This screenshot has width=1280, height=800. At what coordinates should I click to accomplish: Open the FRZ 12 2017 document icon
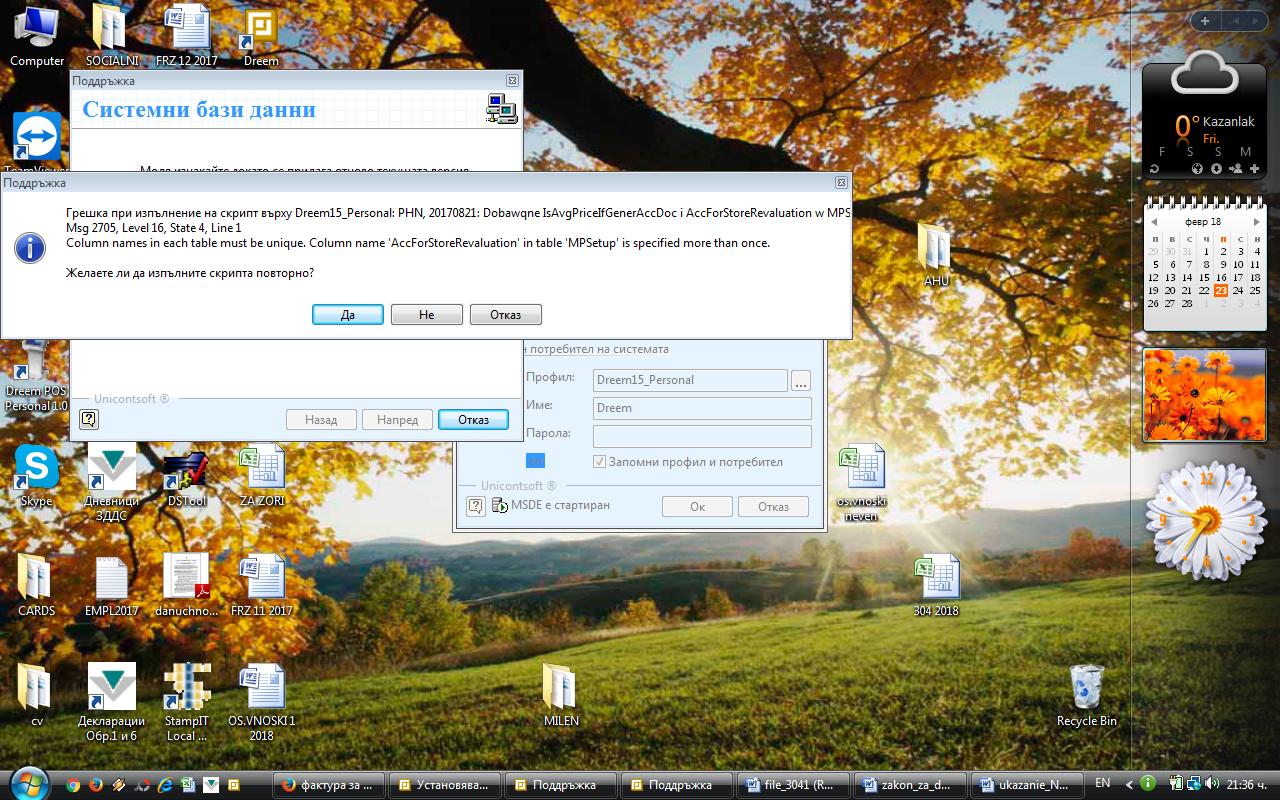(x=187, y=35)
